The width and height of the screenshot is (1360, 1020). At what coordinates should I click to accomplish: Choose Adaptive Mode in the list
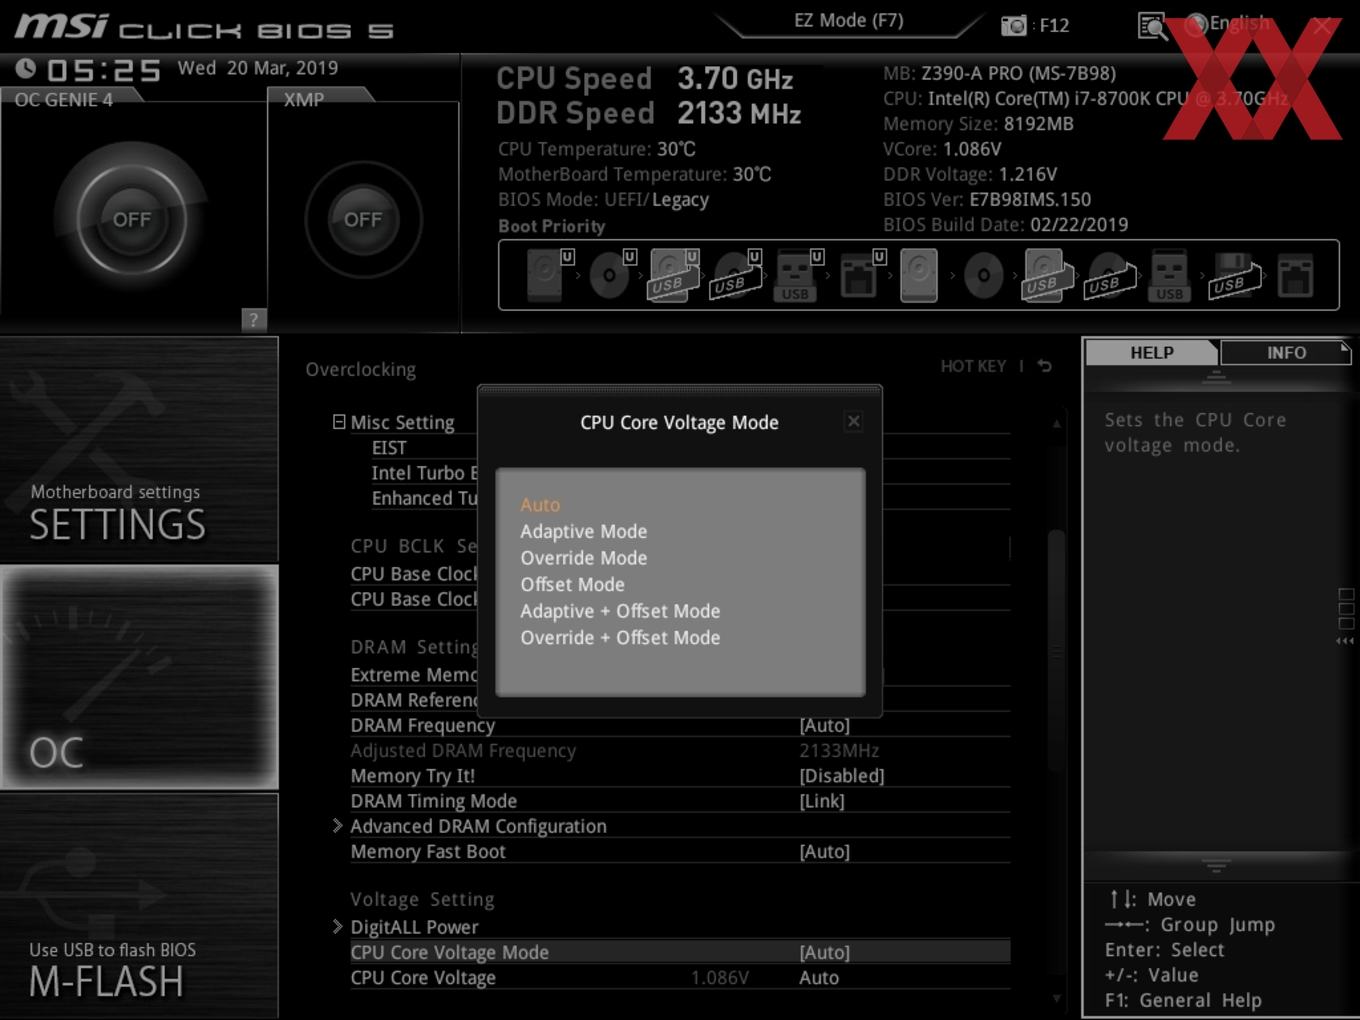(584, 531)
